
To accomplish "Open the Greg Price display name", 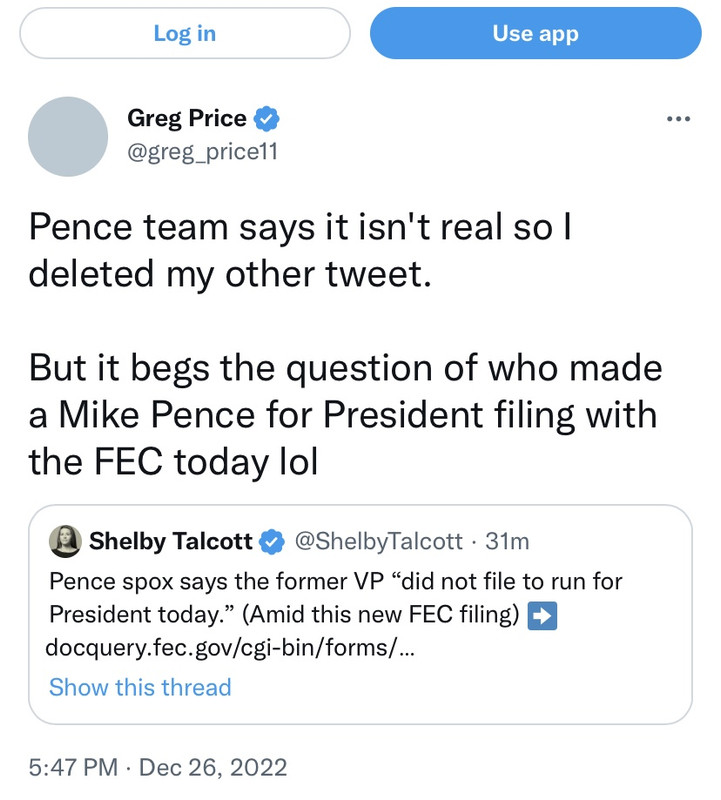I will click(x=186, y=119).
